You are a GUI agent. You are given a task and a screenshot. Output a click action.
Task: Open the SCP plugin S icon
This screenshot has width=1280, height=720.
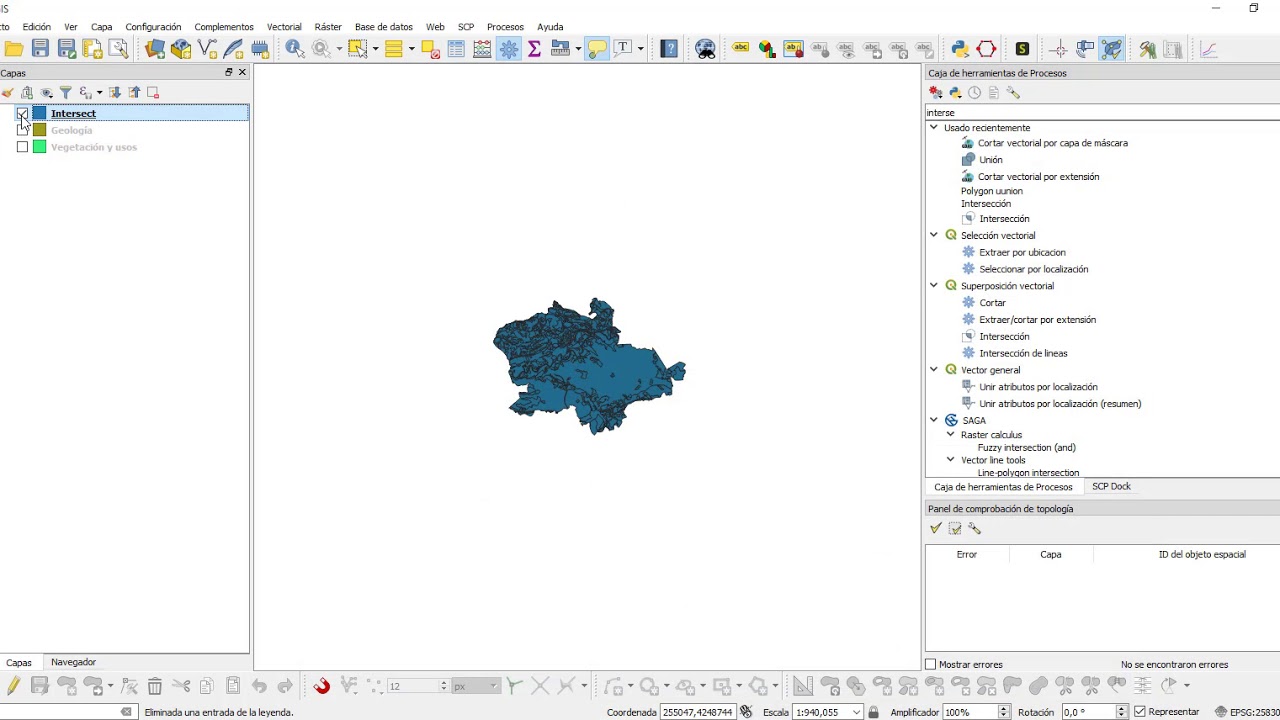coord(1022,48)
